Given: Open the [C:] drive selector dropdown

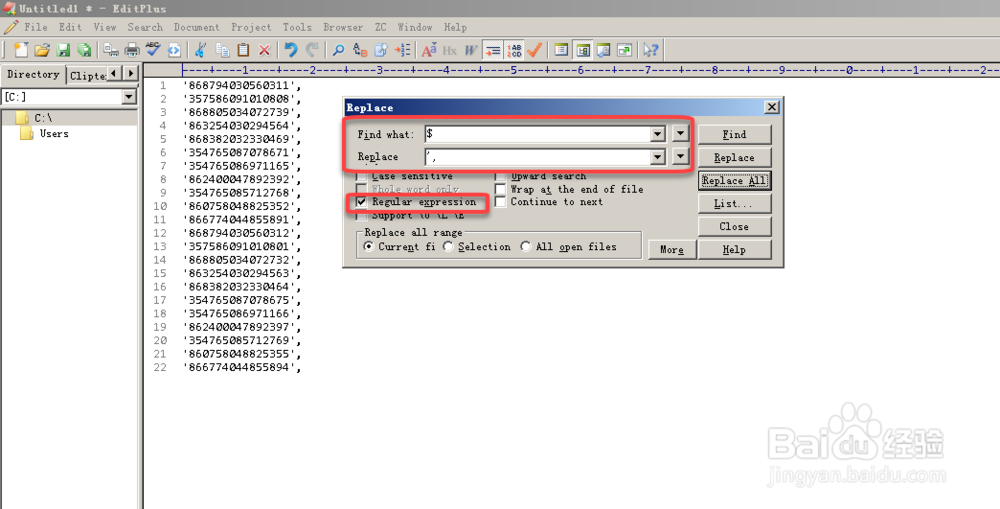Looking at the screenshot, I should tap(129, 97).
